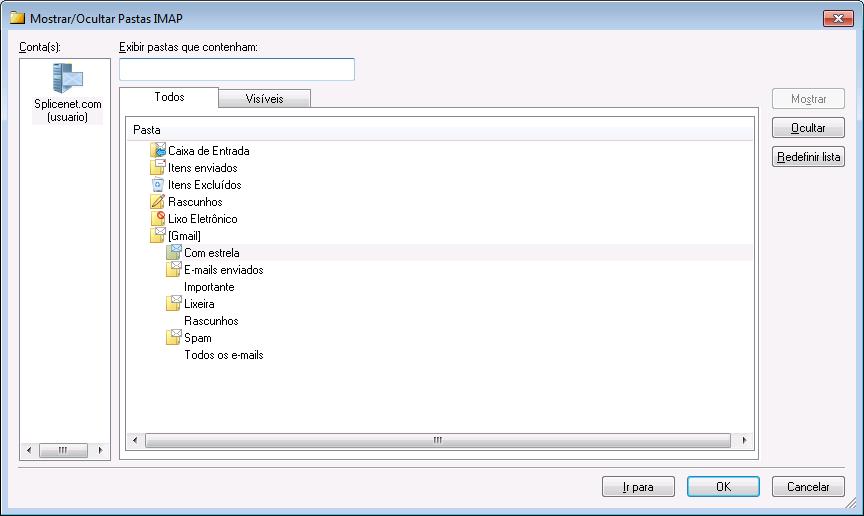Close the Mostrar/Ocultar Pastas IMAP dialog
This screenshot has width=864, height=516.
point(838,18)
